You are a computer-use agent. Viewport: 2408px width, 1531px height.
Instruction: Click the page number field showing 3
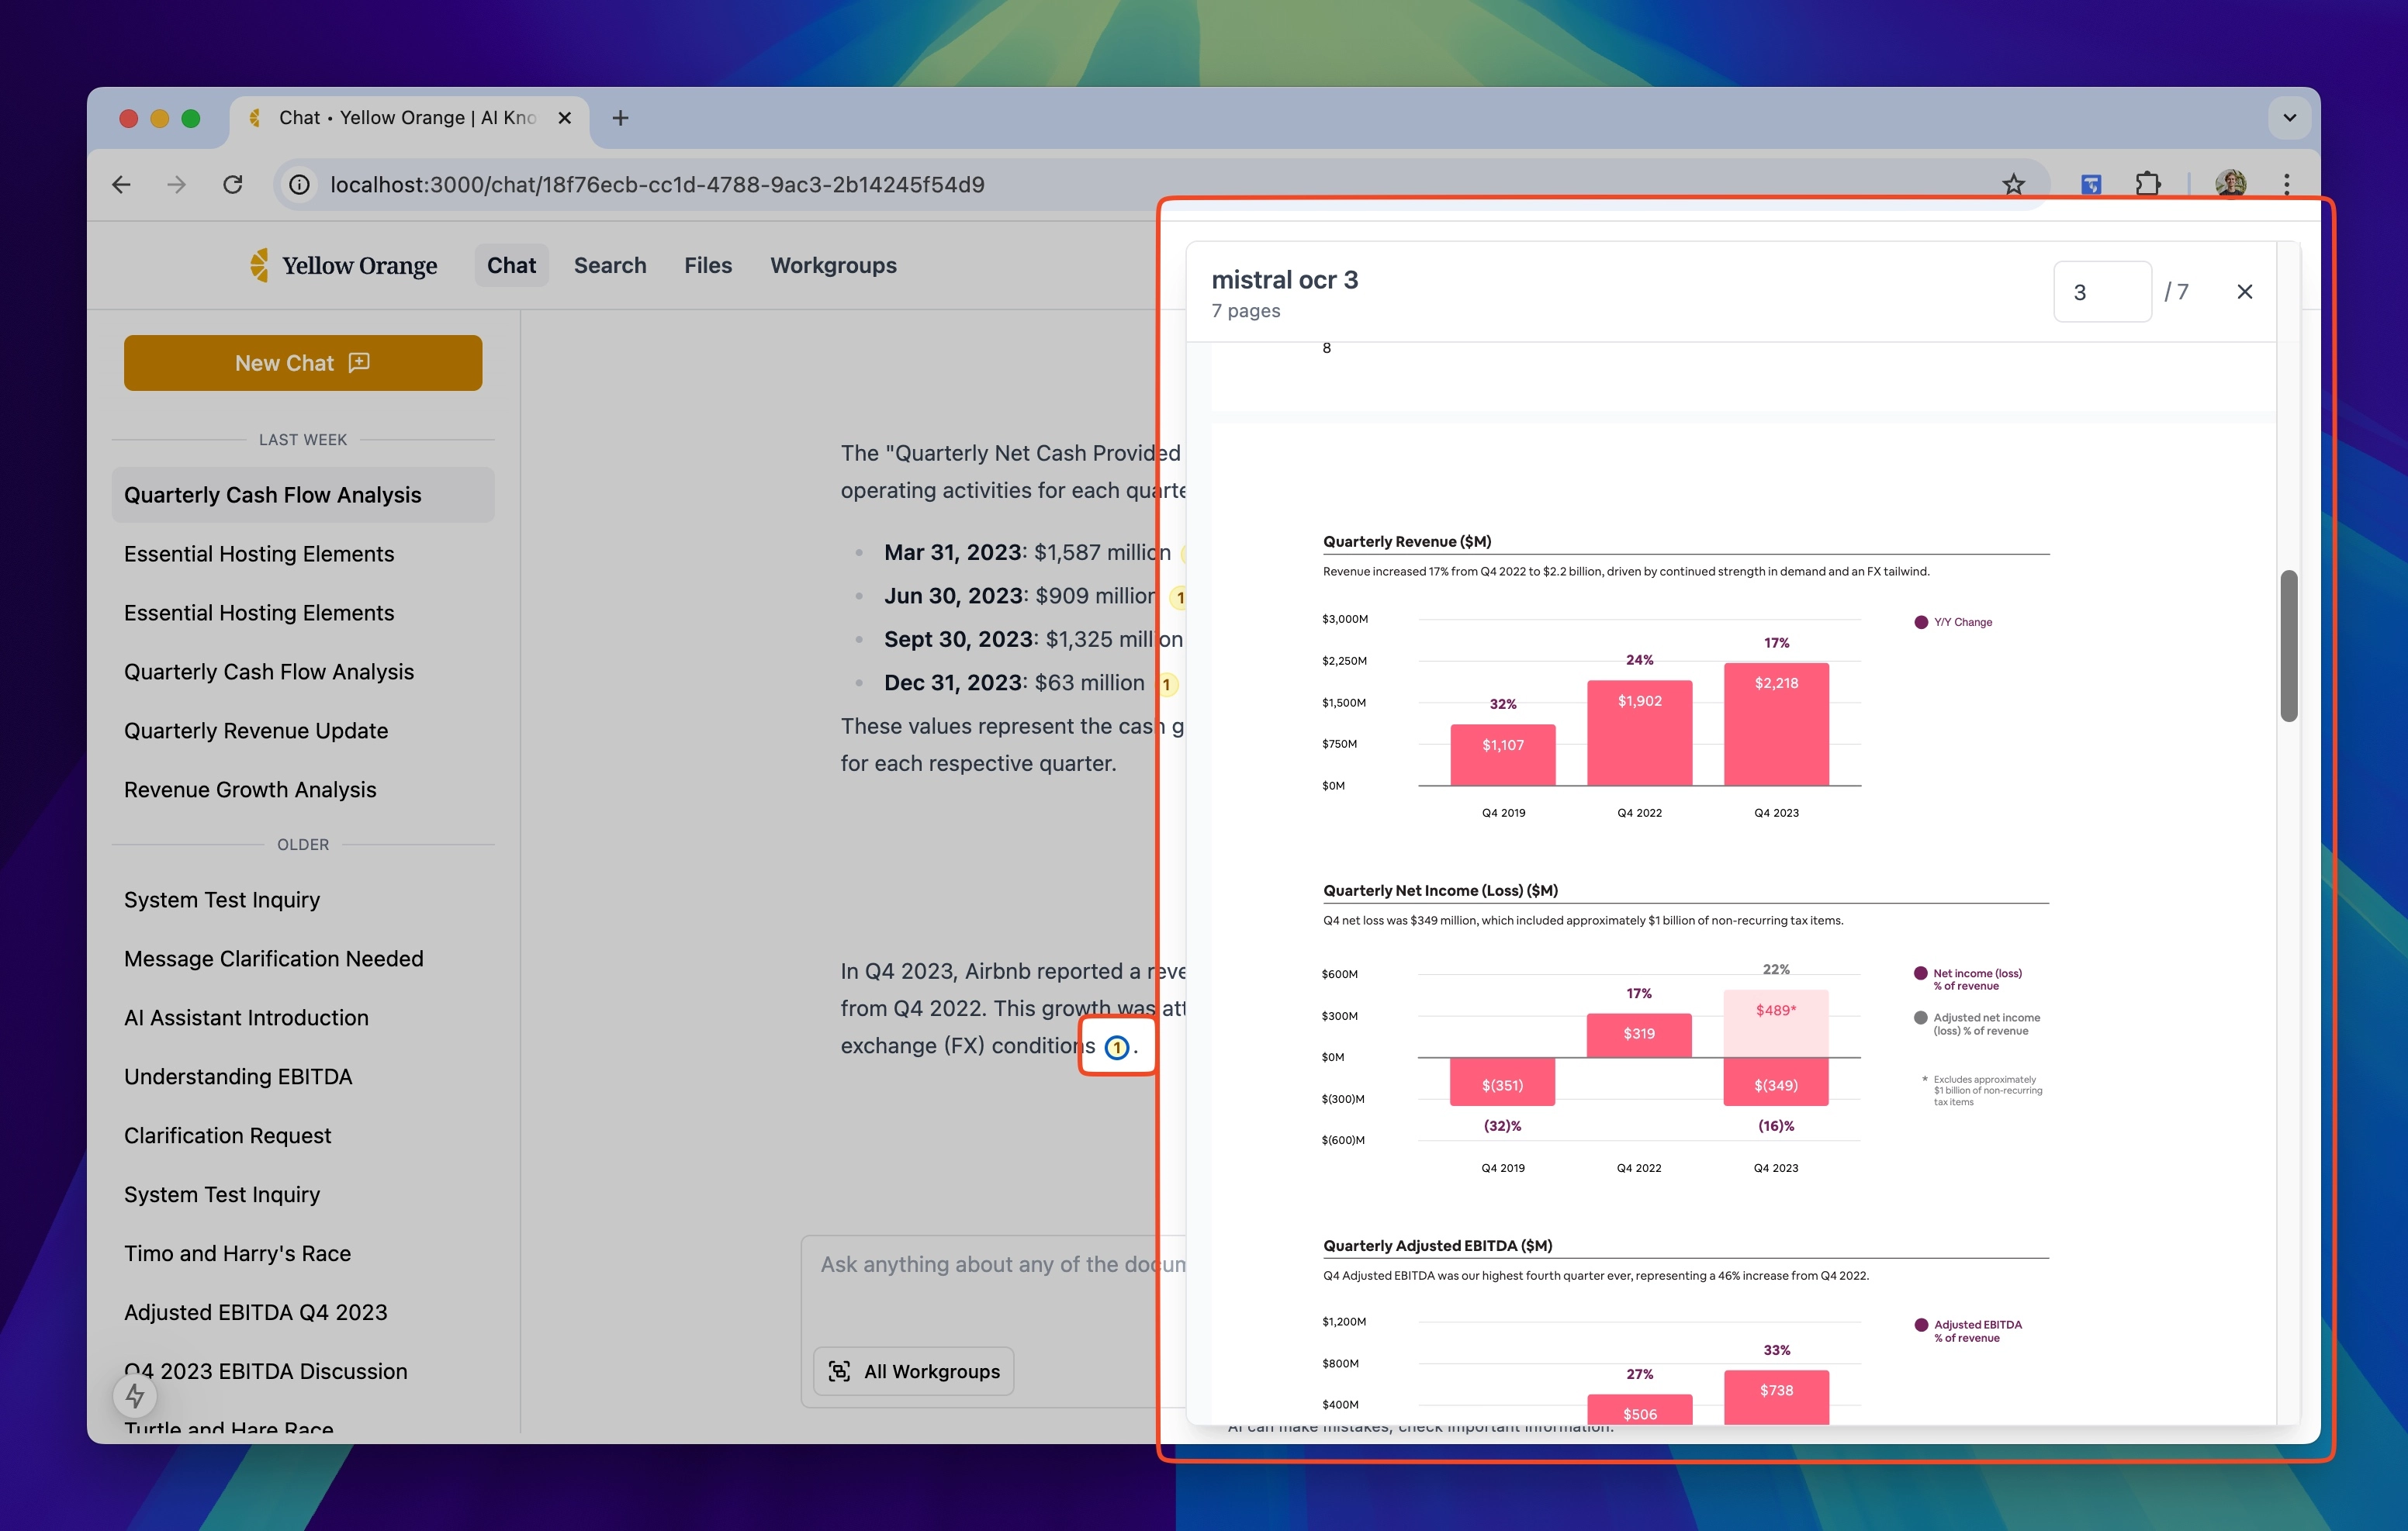point(2102,291)
